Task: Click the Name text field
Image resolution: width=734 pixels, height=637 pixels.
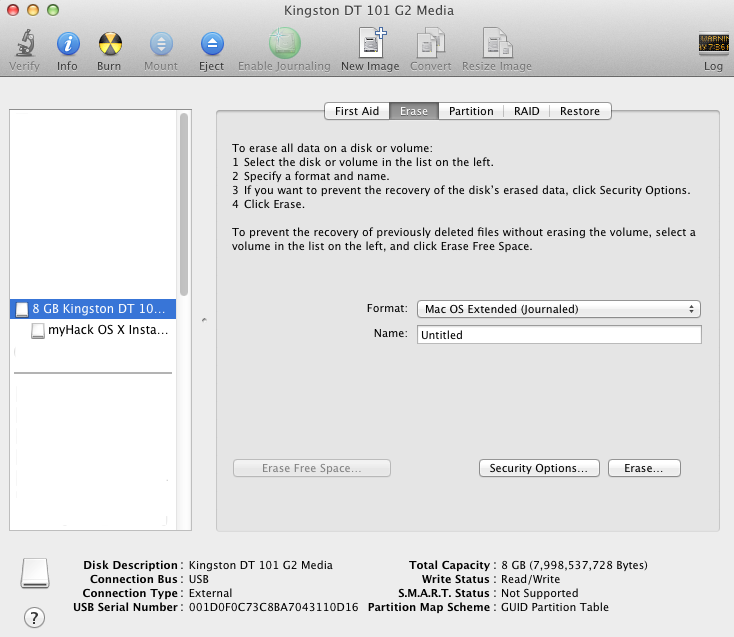Action: click(559, 335)
